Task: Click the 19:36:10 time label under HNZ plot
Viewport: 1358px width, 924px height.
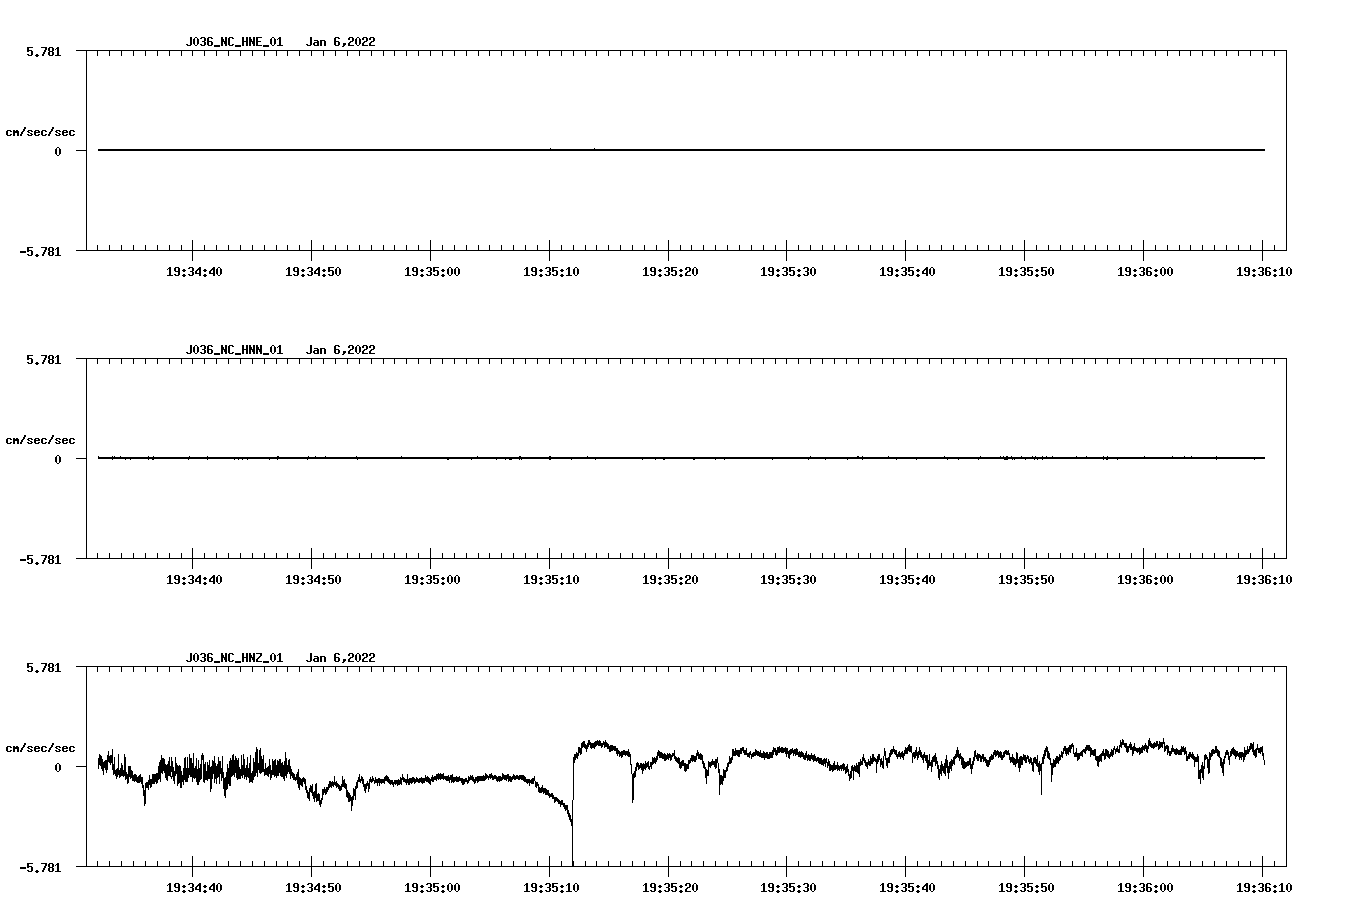Action: point(1264,888)
